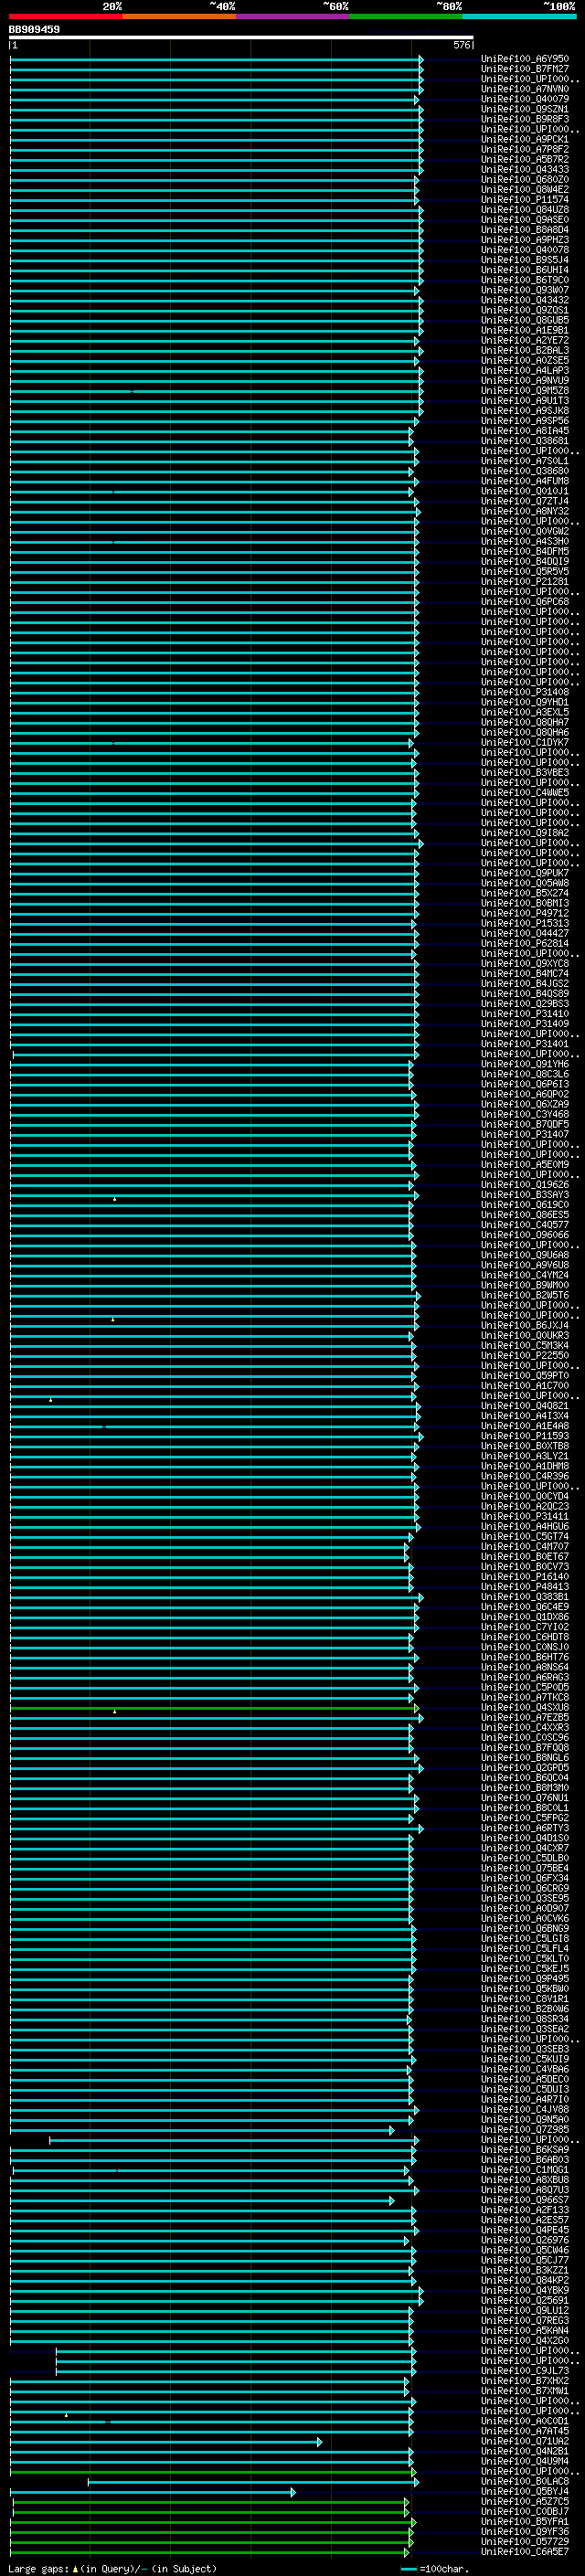Click the Large gaps legend text
This screenshot has height=2576, width=585.
pos(112,2568)
